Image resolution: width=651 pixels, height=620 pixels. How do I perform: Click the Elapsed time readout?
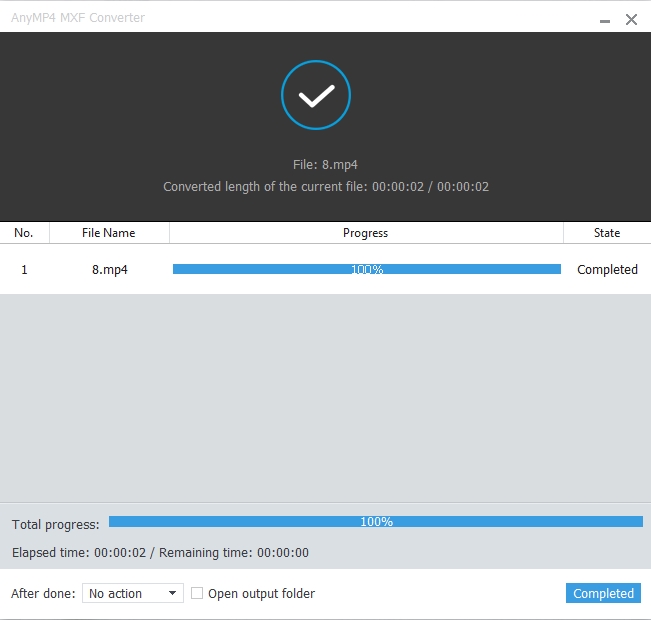coord(160,553)
